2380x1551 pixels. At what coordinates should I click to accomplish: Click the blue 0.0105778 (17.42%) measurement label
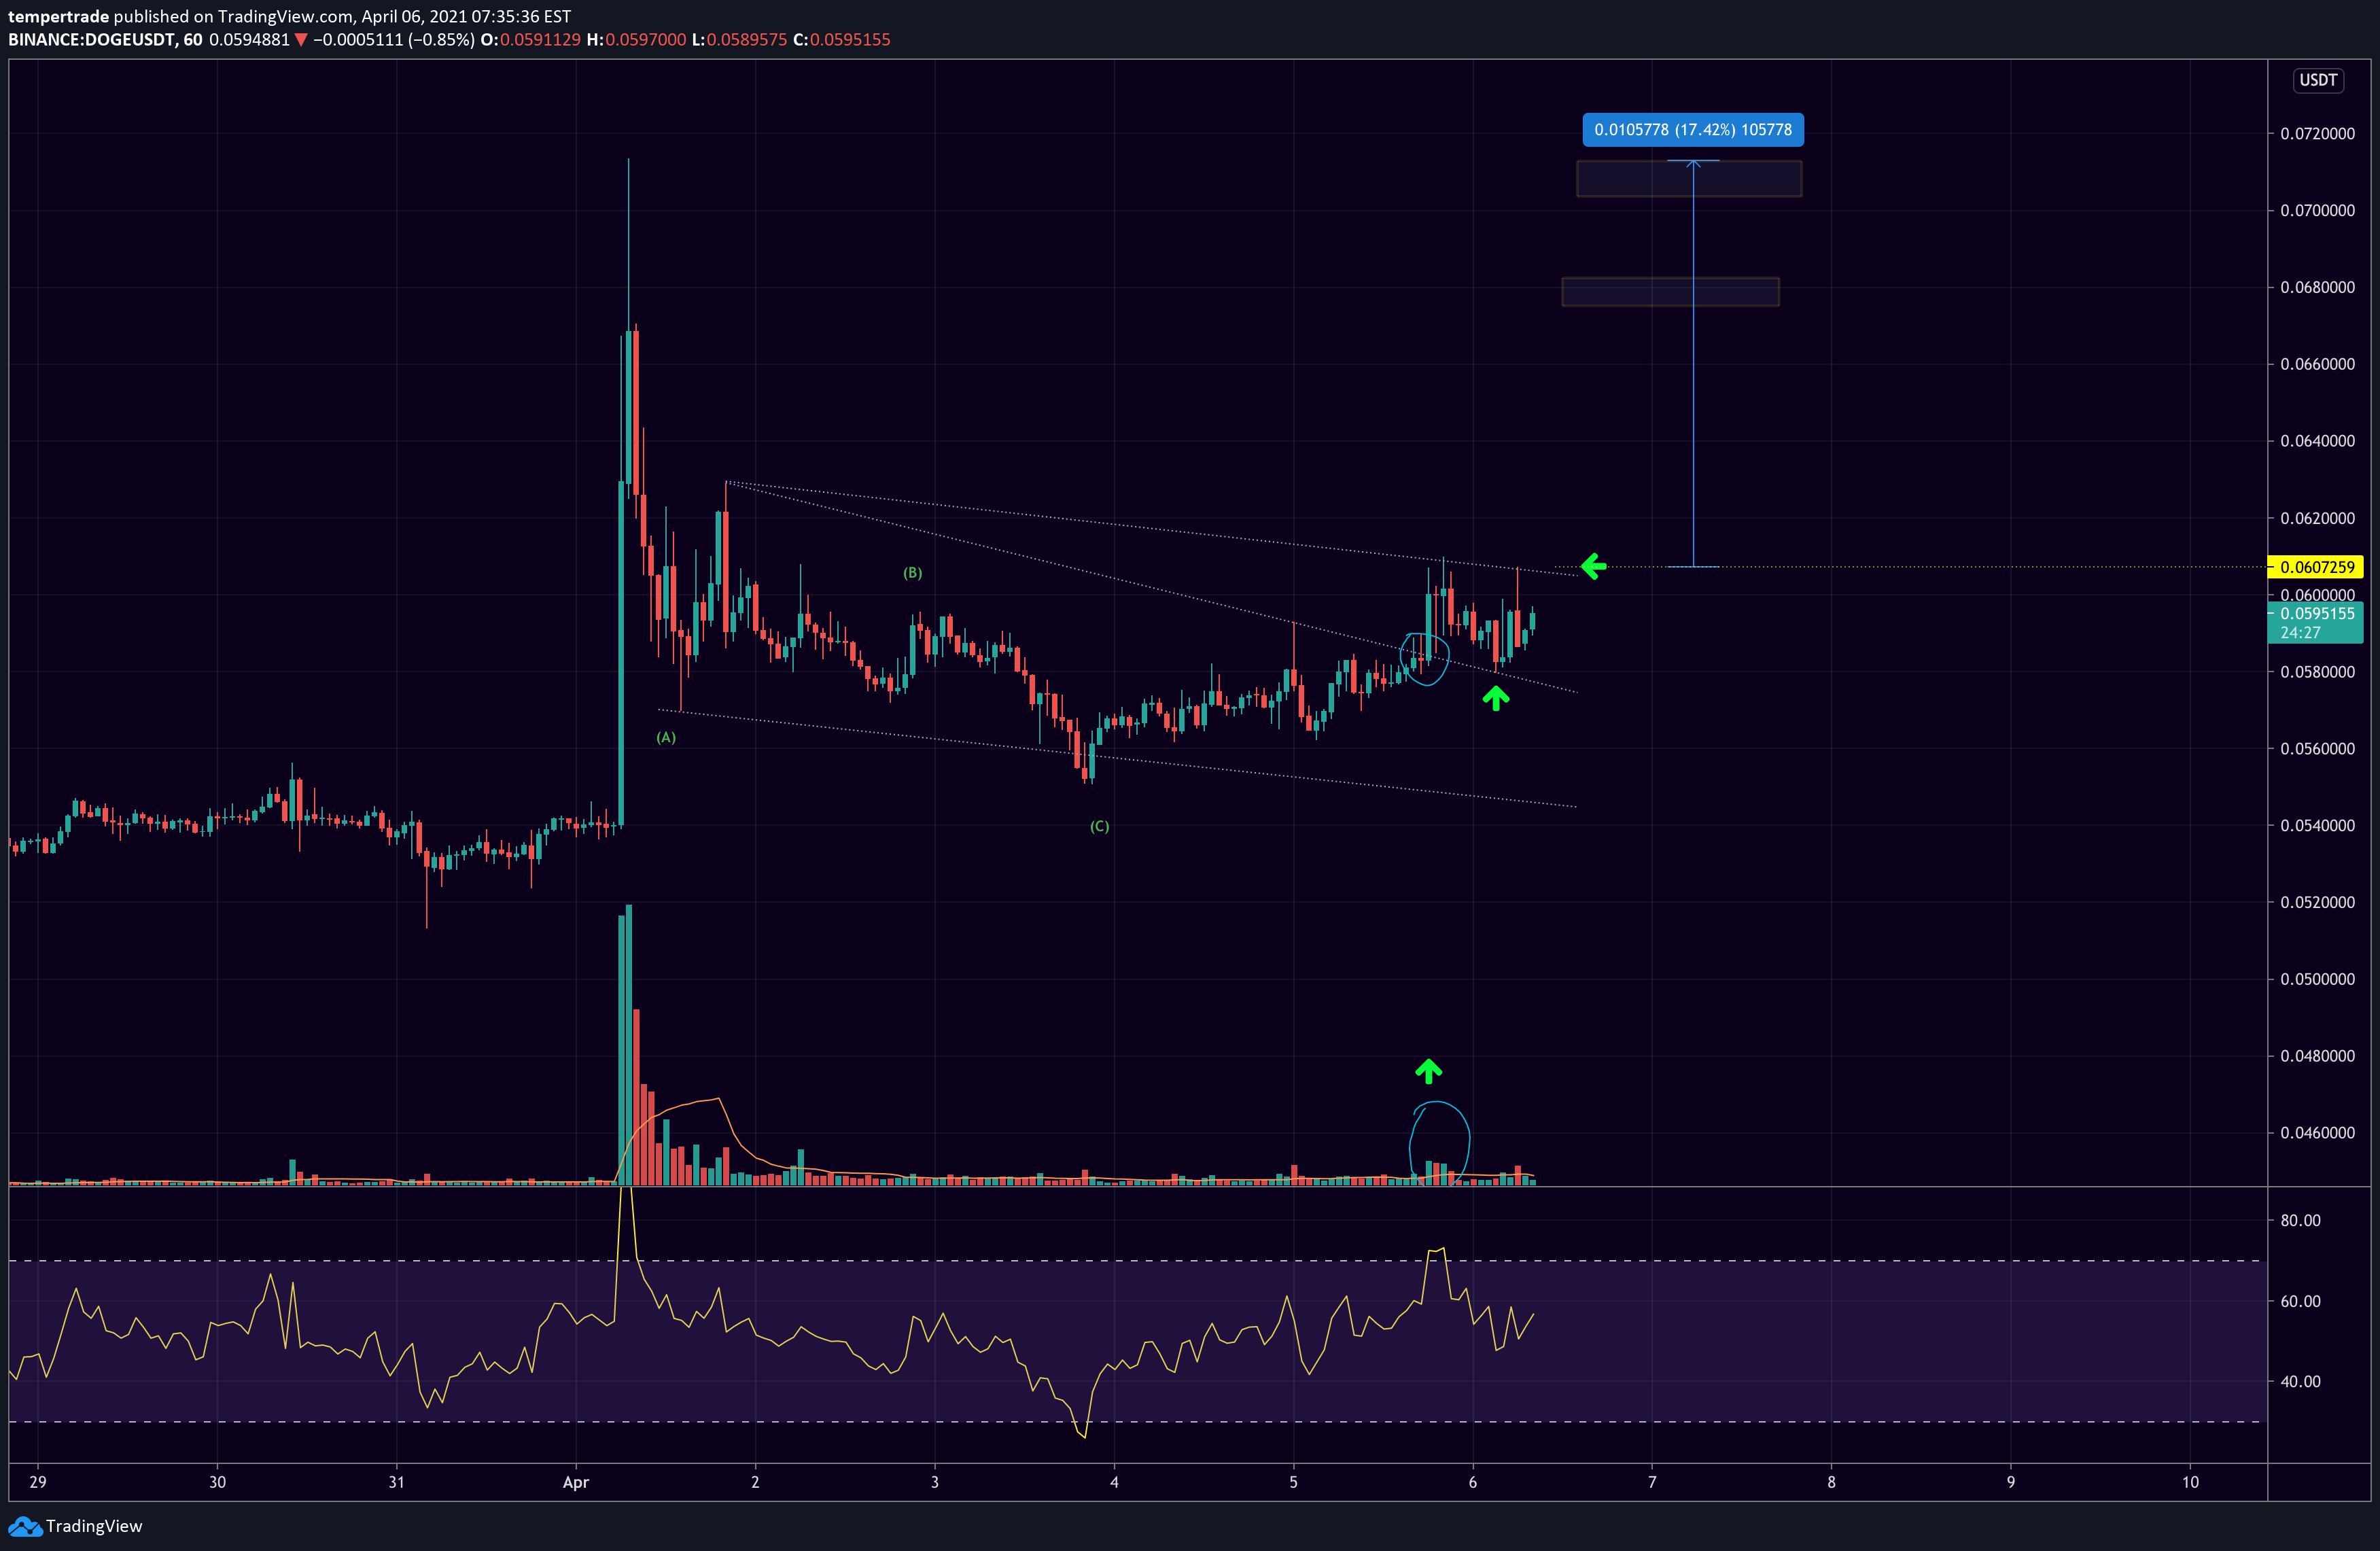(1693, 130)
